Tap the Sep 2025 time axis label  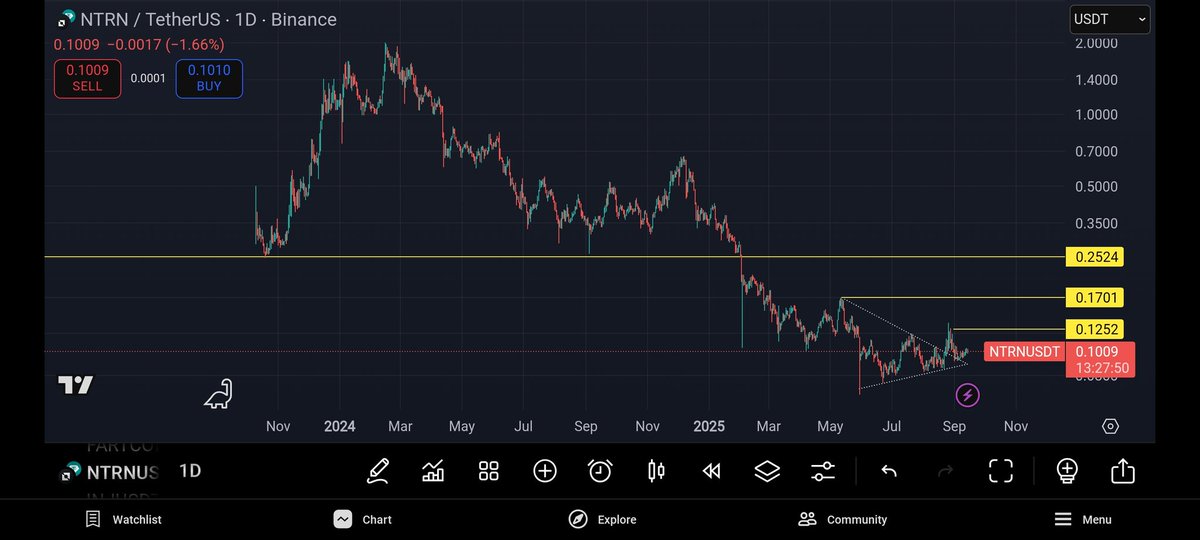(954, 426)
